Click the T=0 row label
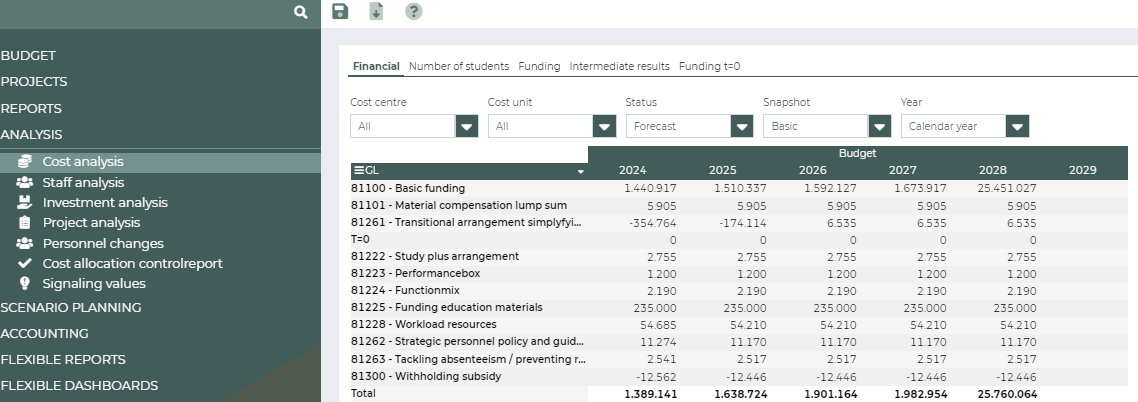 [x=360, y=239]
